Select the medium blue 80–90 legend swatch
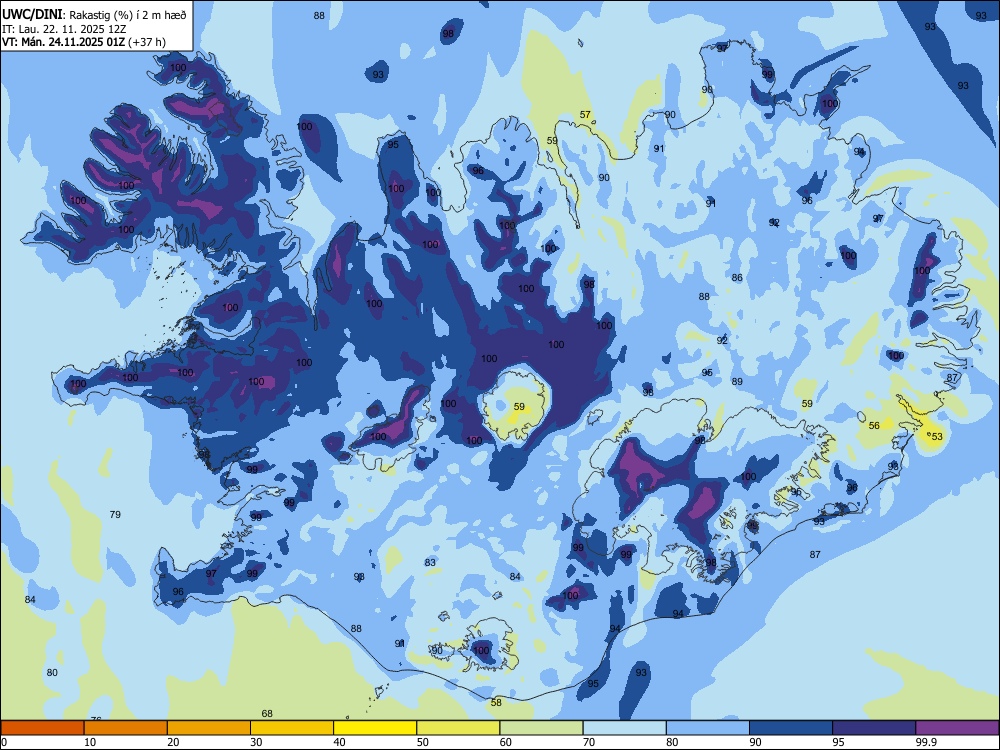1000x750 pixels. pyautogui.click(x=707, y=728)
